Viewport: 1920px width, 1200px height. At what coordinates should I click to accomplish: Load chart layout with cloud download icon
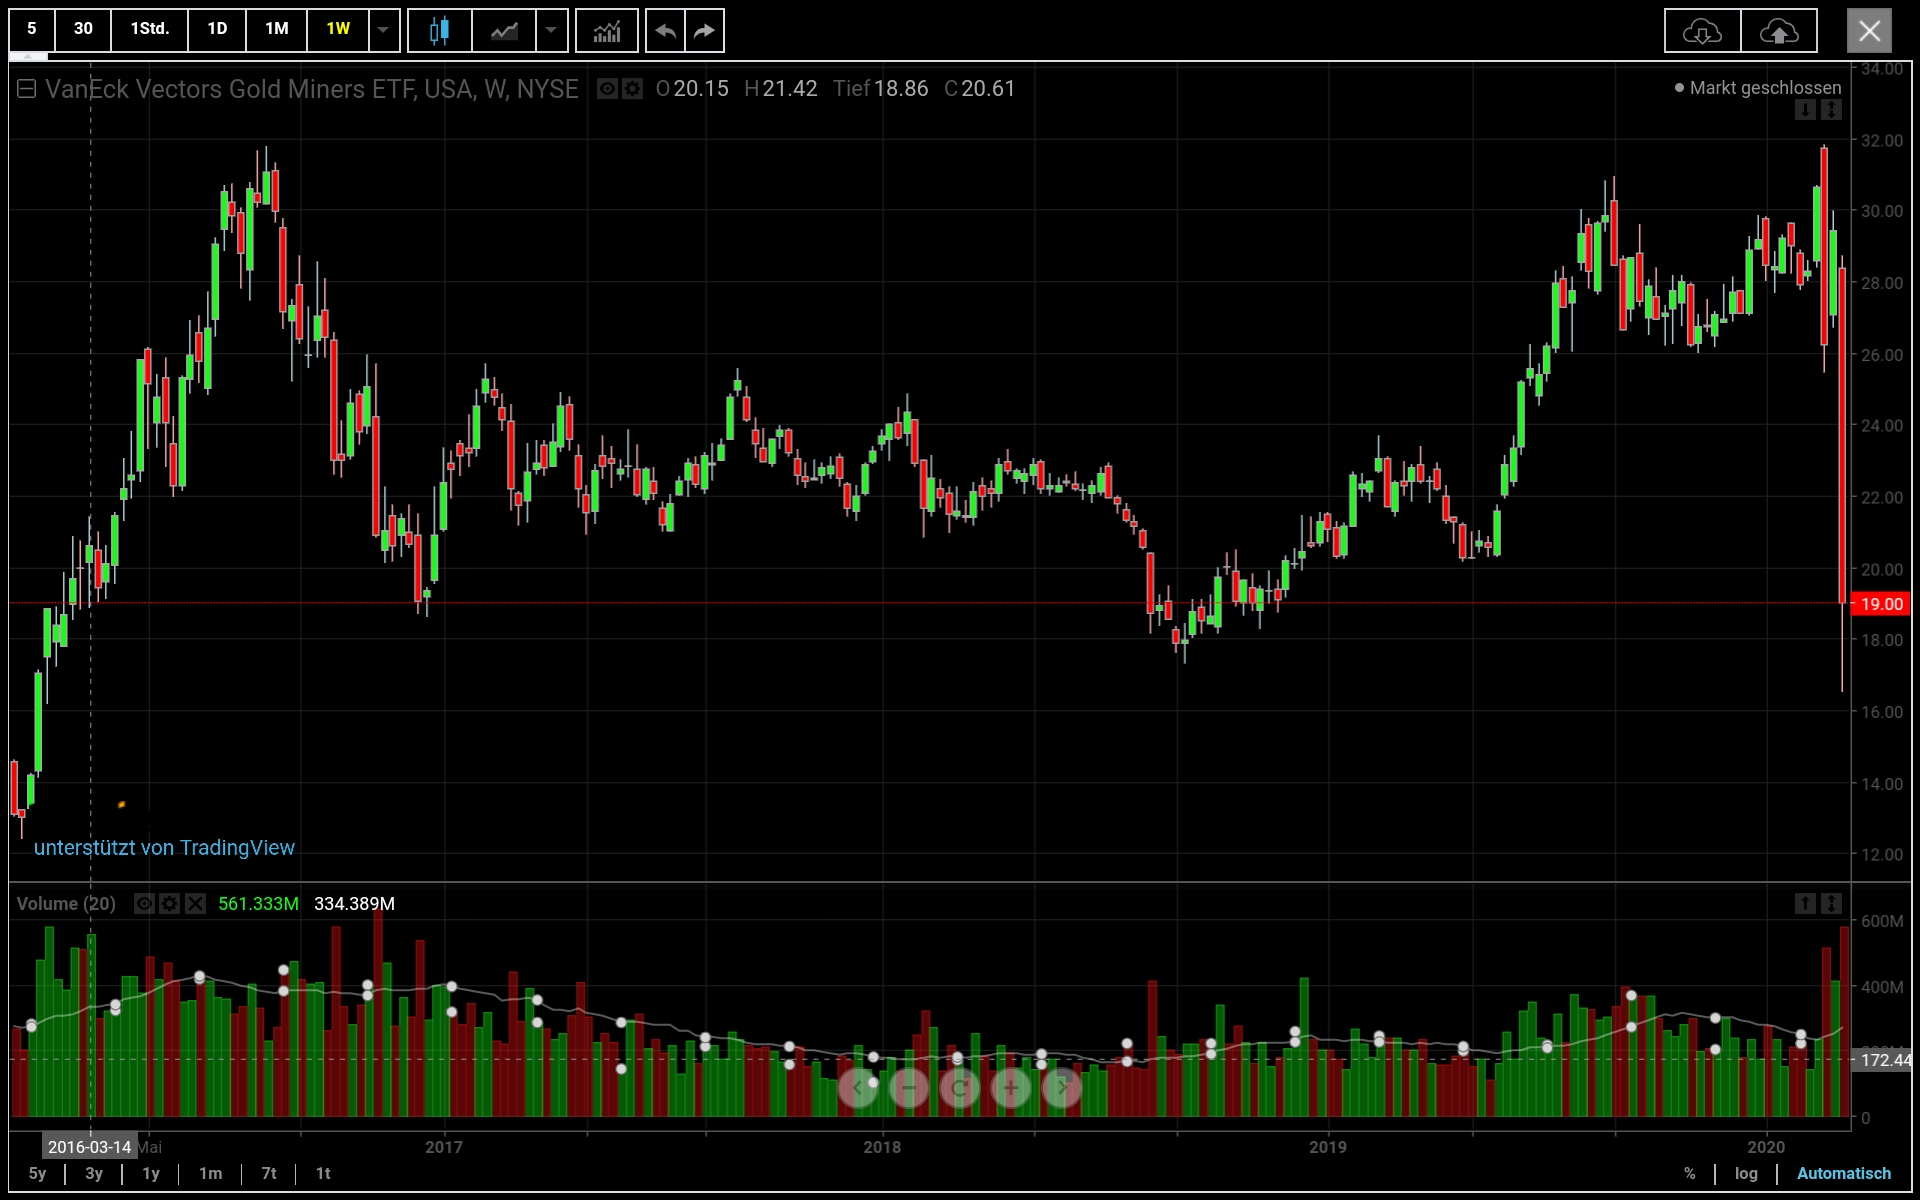[1702, 31]
